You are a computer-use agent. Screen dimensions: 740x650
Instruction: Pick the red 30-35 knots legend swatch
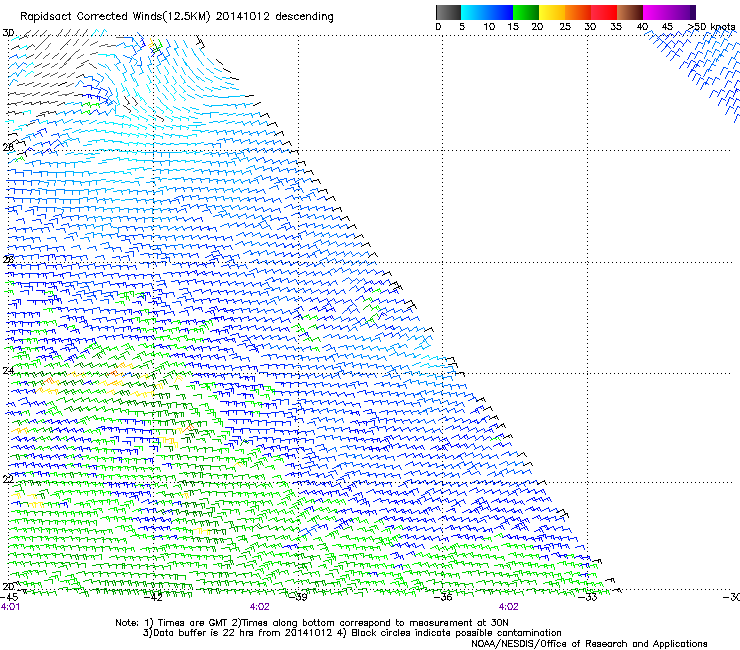[604, 12]
